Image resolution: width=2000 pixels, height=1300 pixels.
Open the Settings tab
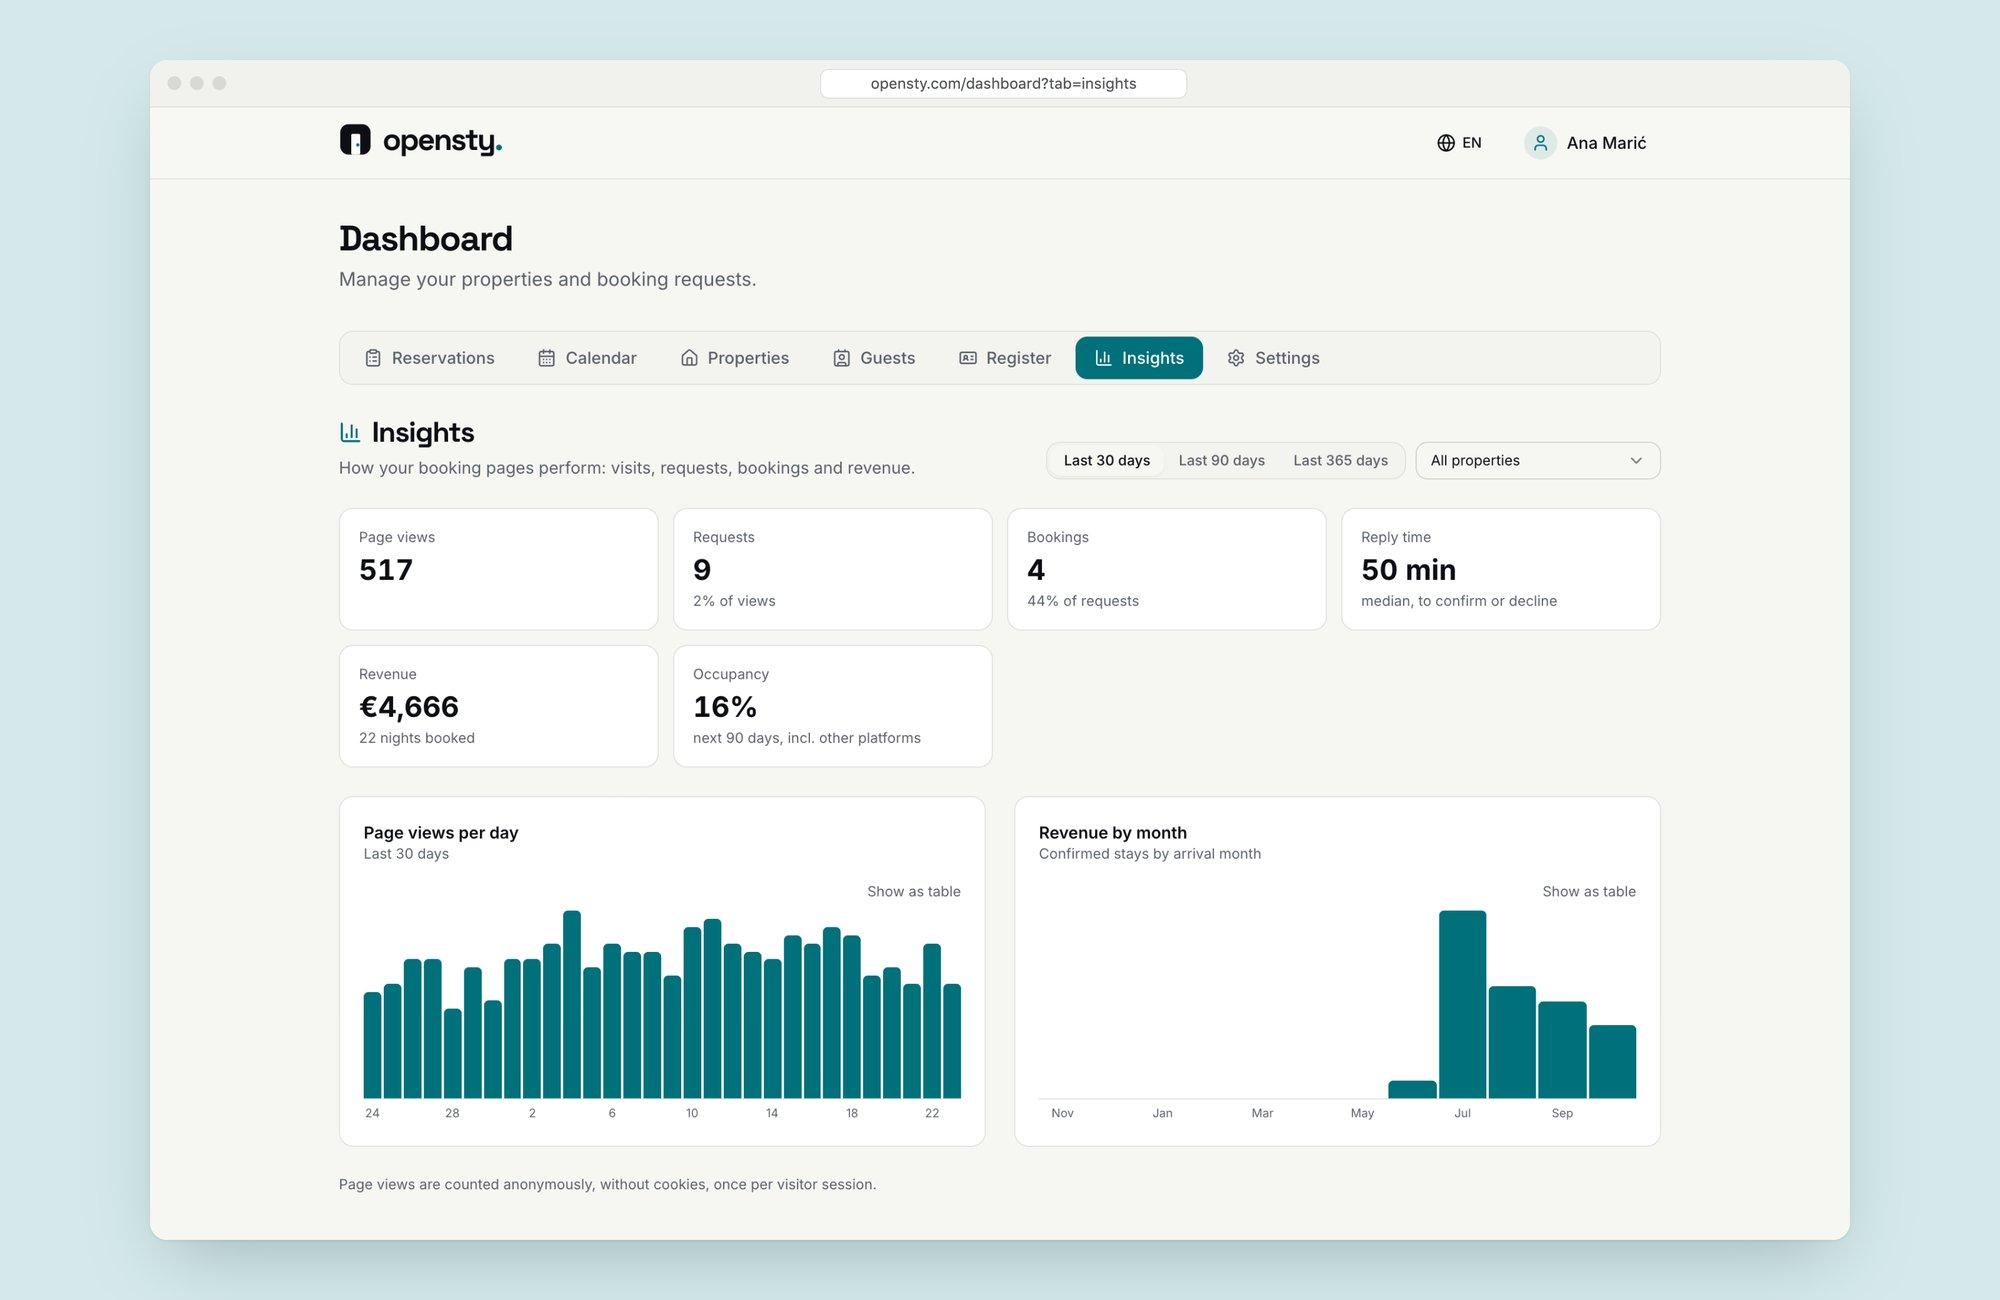point(1273,358)
